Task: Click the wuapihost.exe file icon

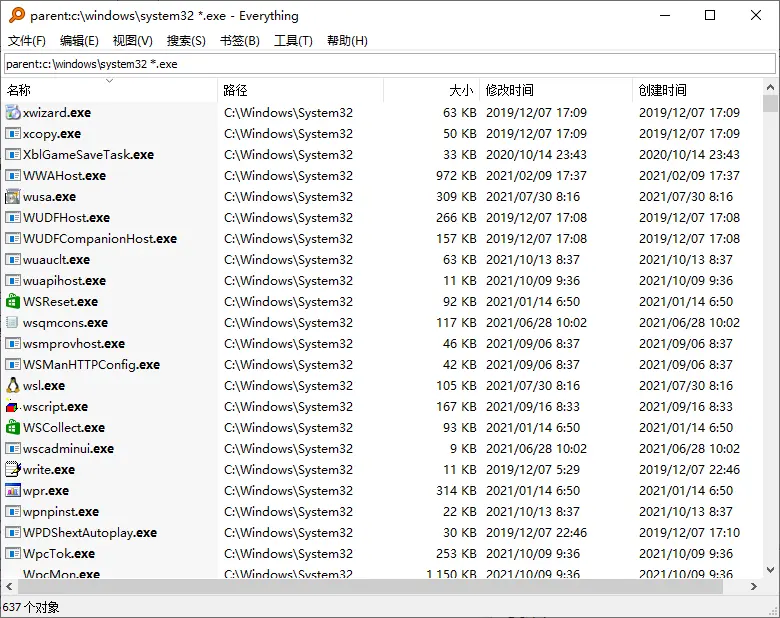Action: point(13,281)
